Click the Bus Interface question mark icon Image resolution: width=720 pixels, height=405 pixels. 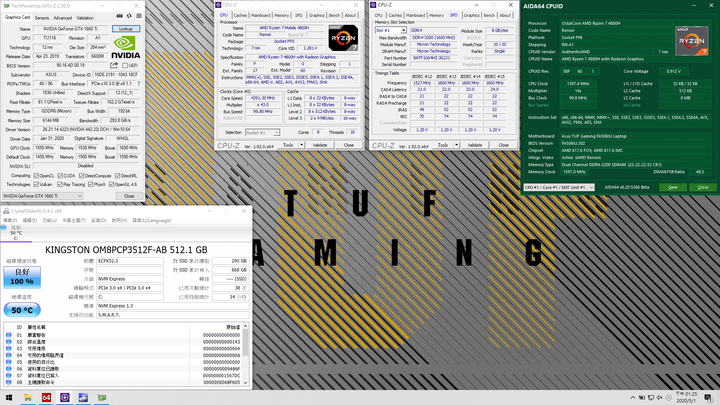coord(139,84)
